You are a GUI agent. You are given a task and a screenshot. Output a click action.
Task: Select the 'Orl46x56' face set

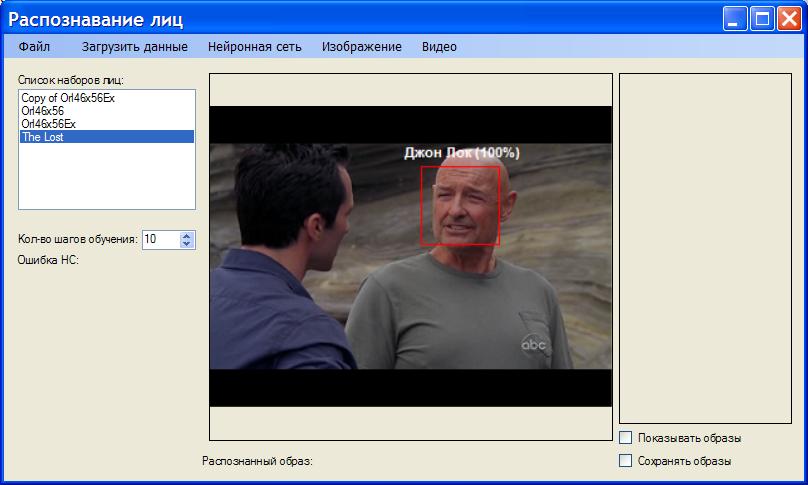[x=107, y=111]
